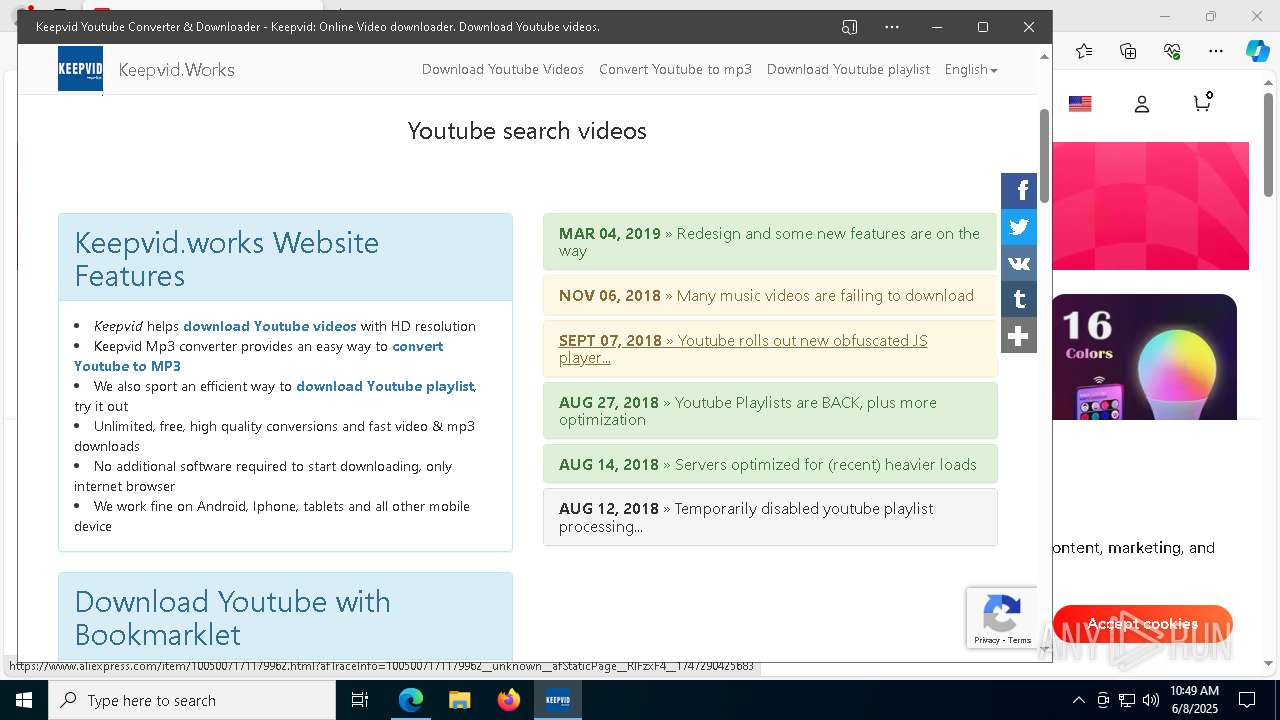Click the Keepvid logo image

(x=80, y=69)
